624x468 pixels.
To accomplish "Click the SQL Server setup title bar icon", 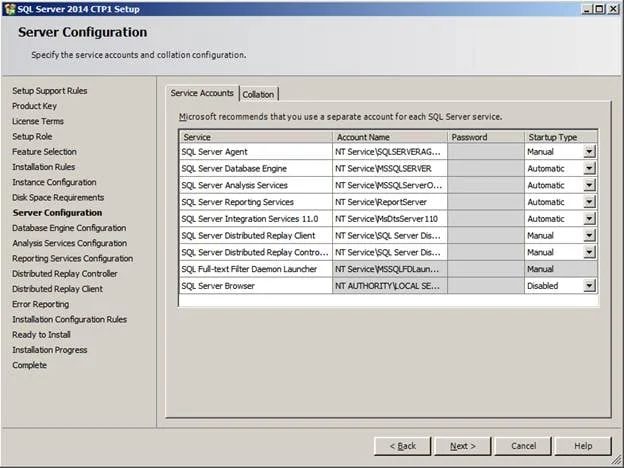I will (10, 9).
